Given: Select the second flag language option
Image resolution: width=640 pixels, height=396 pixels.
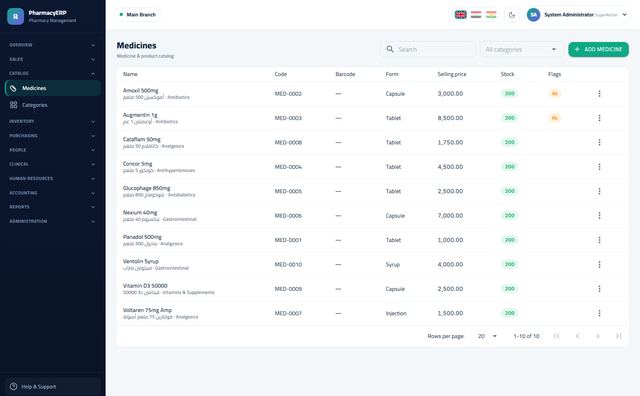Looking at the screenshot, I should (x=476, y=15).
